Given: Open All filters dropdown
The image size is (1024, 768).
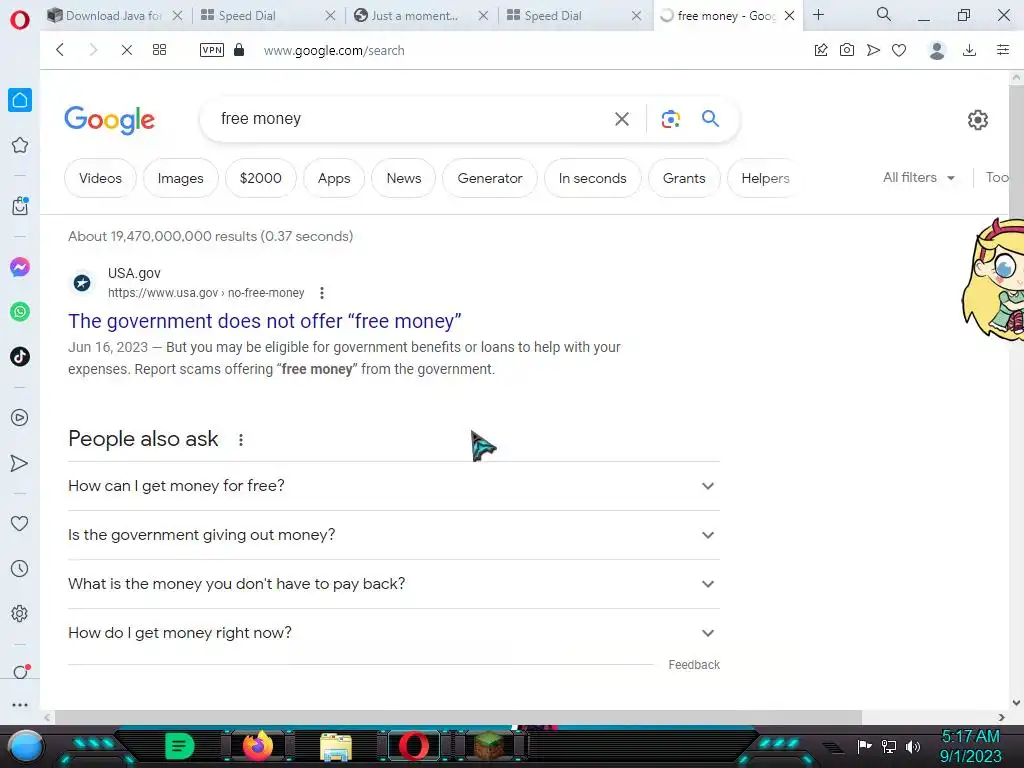Looking at the screenshot, I should click(x=919, y=178).
